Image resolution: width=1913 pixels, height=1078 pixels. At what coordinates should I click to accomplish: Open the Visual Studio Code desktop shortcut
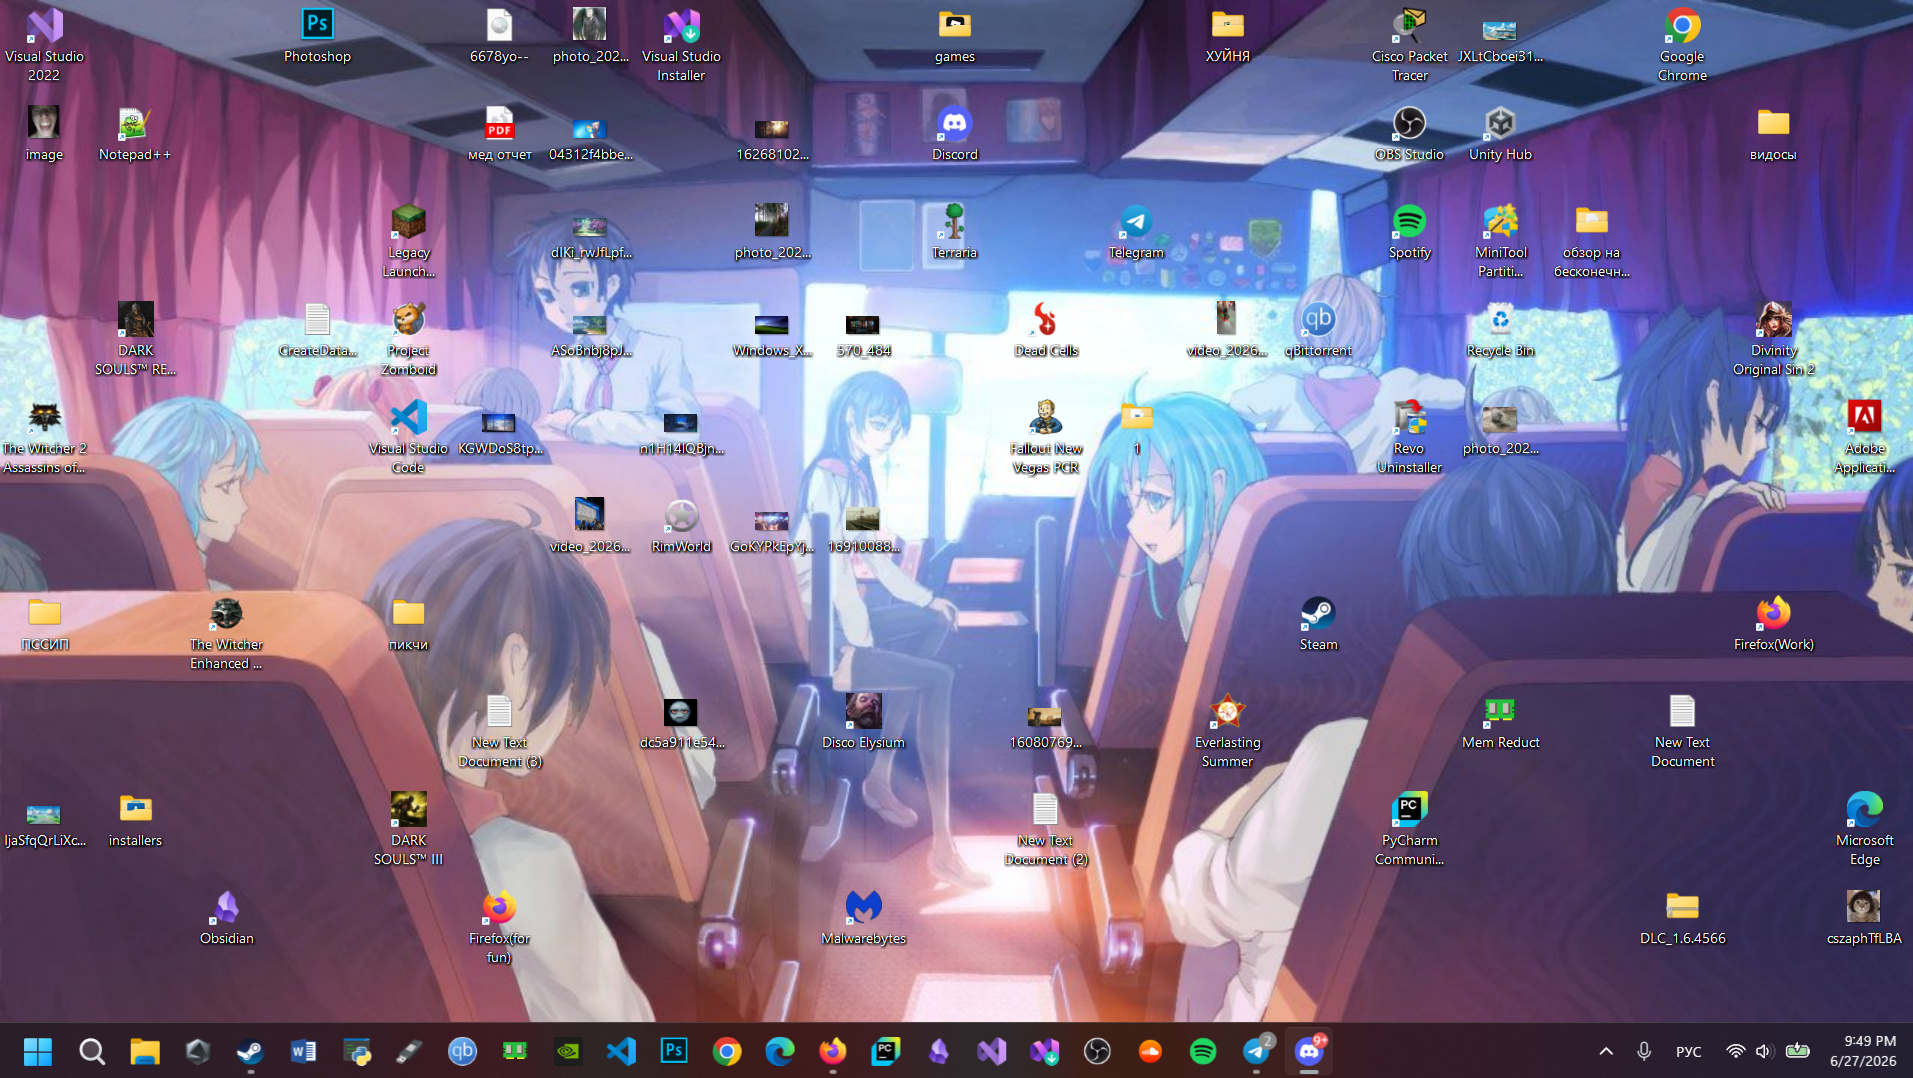[x=408, y=437]
